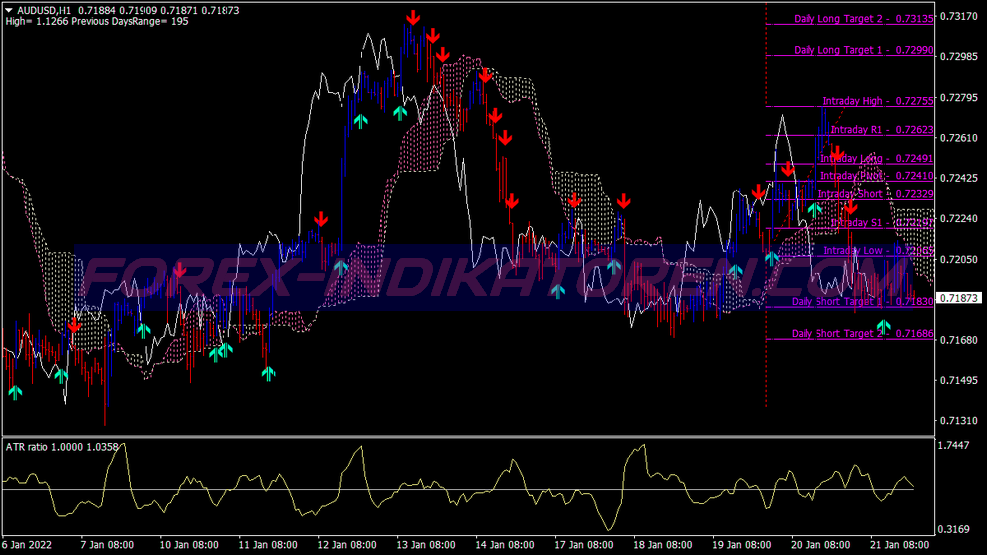Click the 'Intraday High - 0.72755' level label

tap(878, 101)
